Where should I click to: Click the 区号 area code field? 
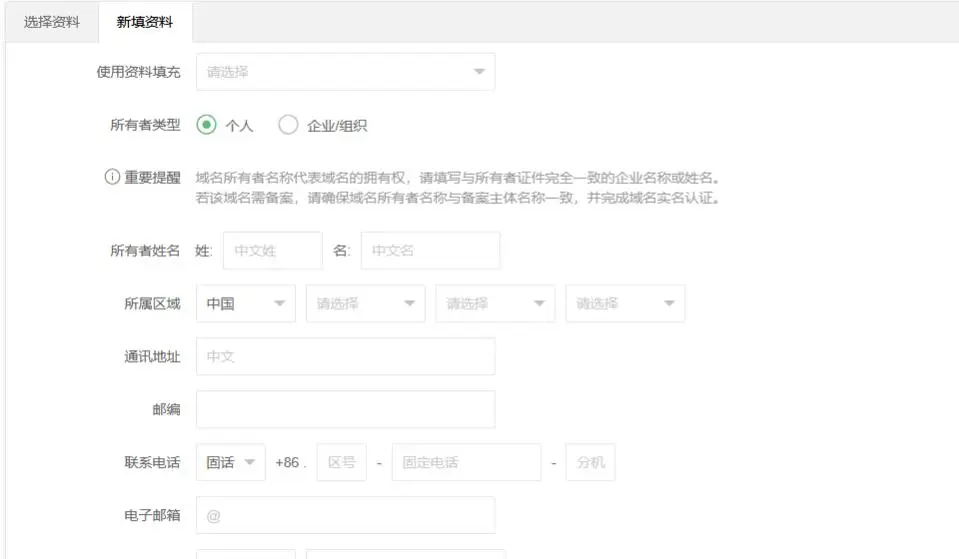tap(342, 462)
